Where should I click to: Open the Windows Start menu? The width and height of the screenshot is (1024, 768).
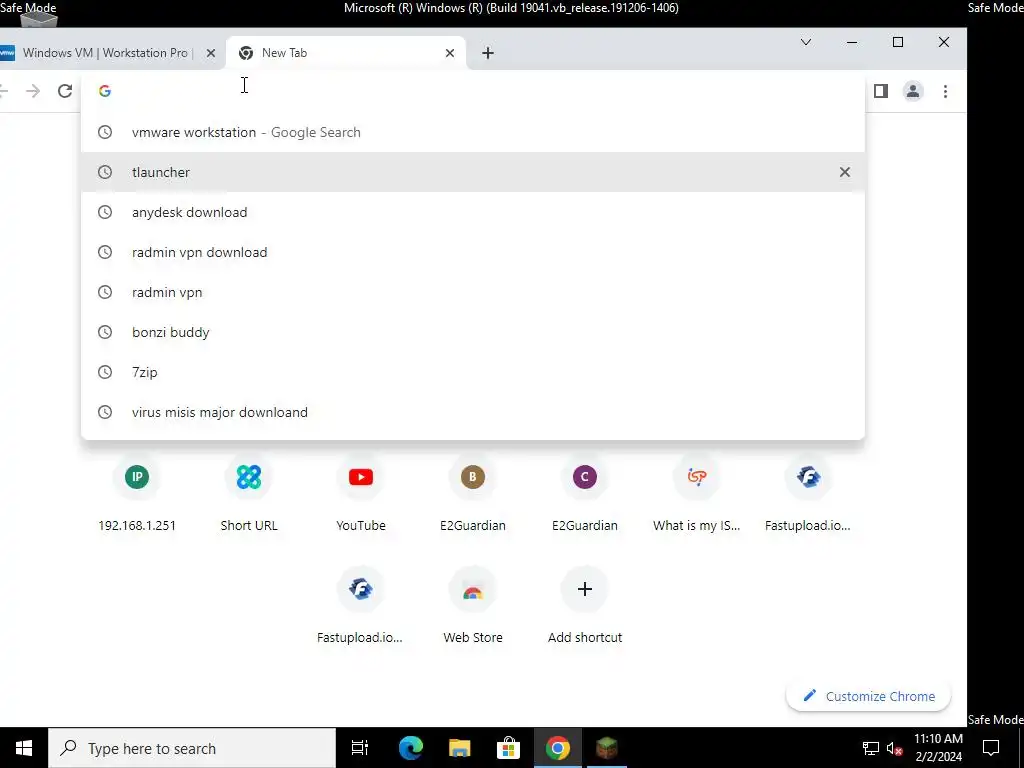(24, 748)
